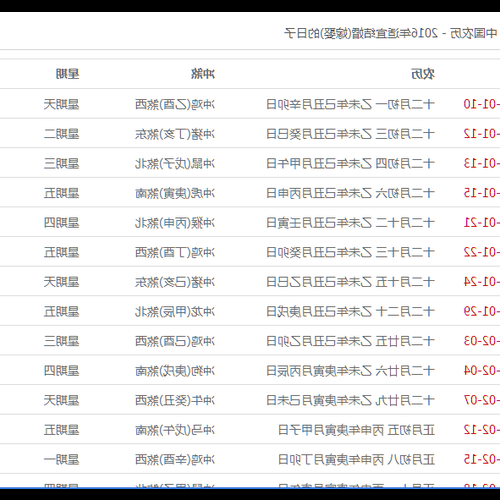The image size is (500, 500).
Task: Click 星期三 in the 01-13 row
Action: (x=62, y=164)
